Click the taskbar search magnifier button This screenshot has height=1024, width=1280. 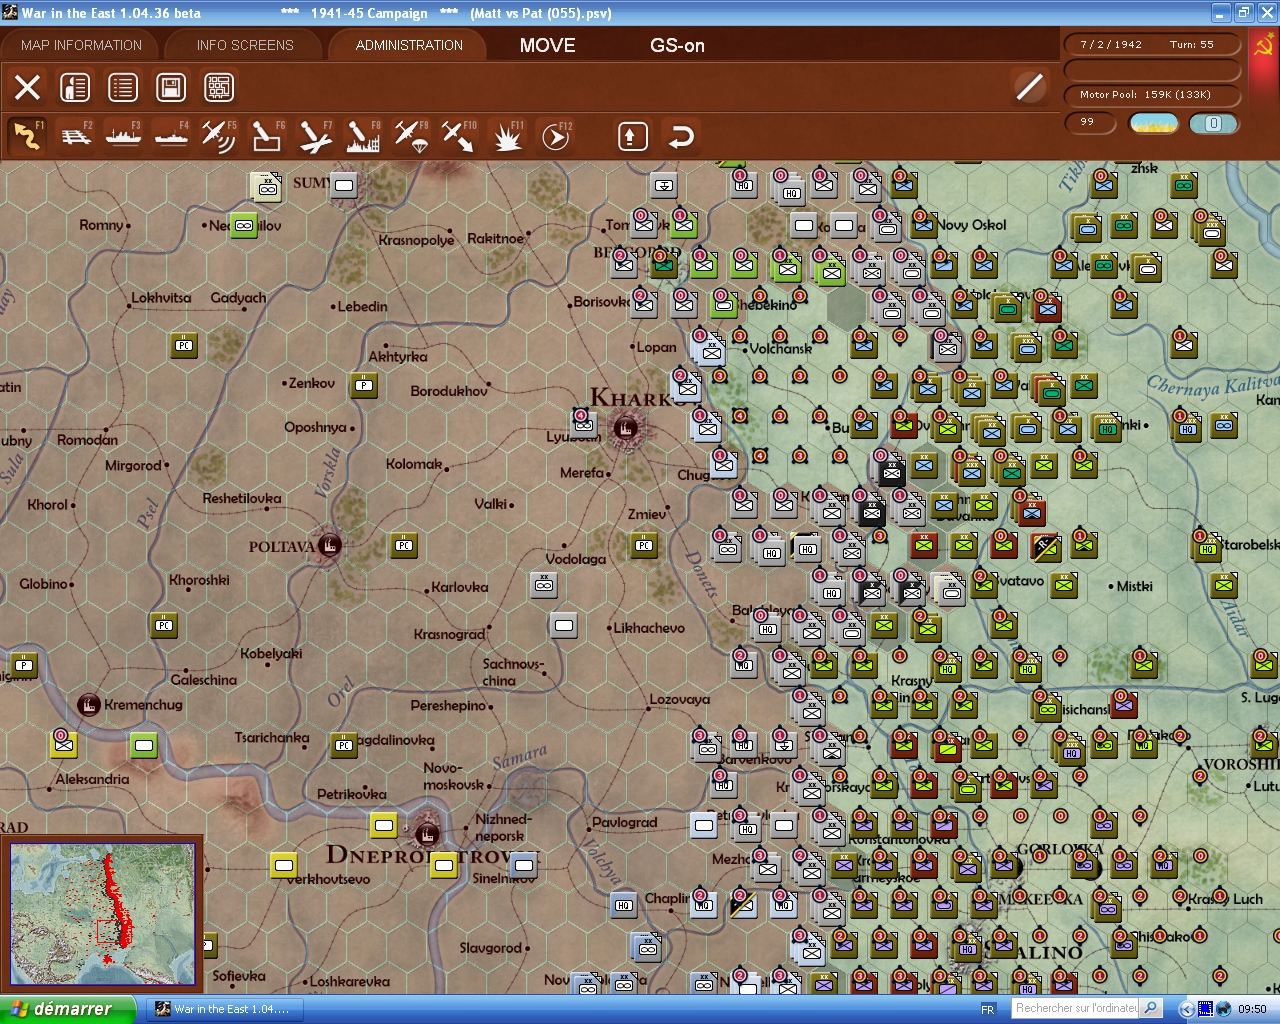click(x=1151, y=1009)
